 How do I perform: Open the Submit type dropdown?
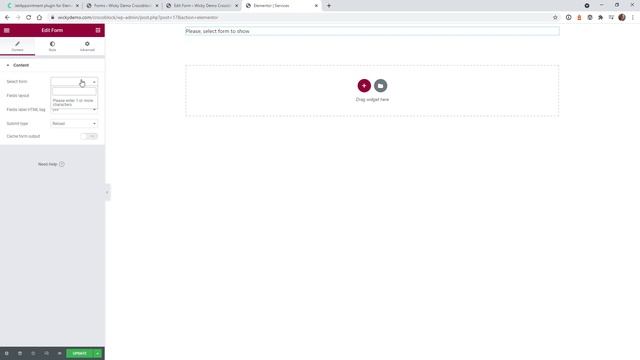point(74,123)
